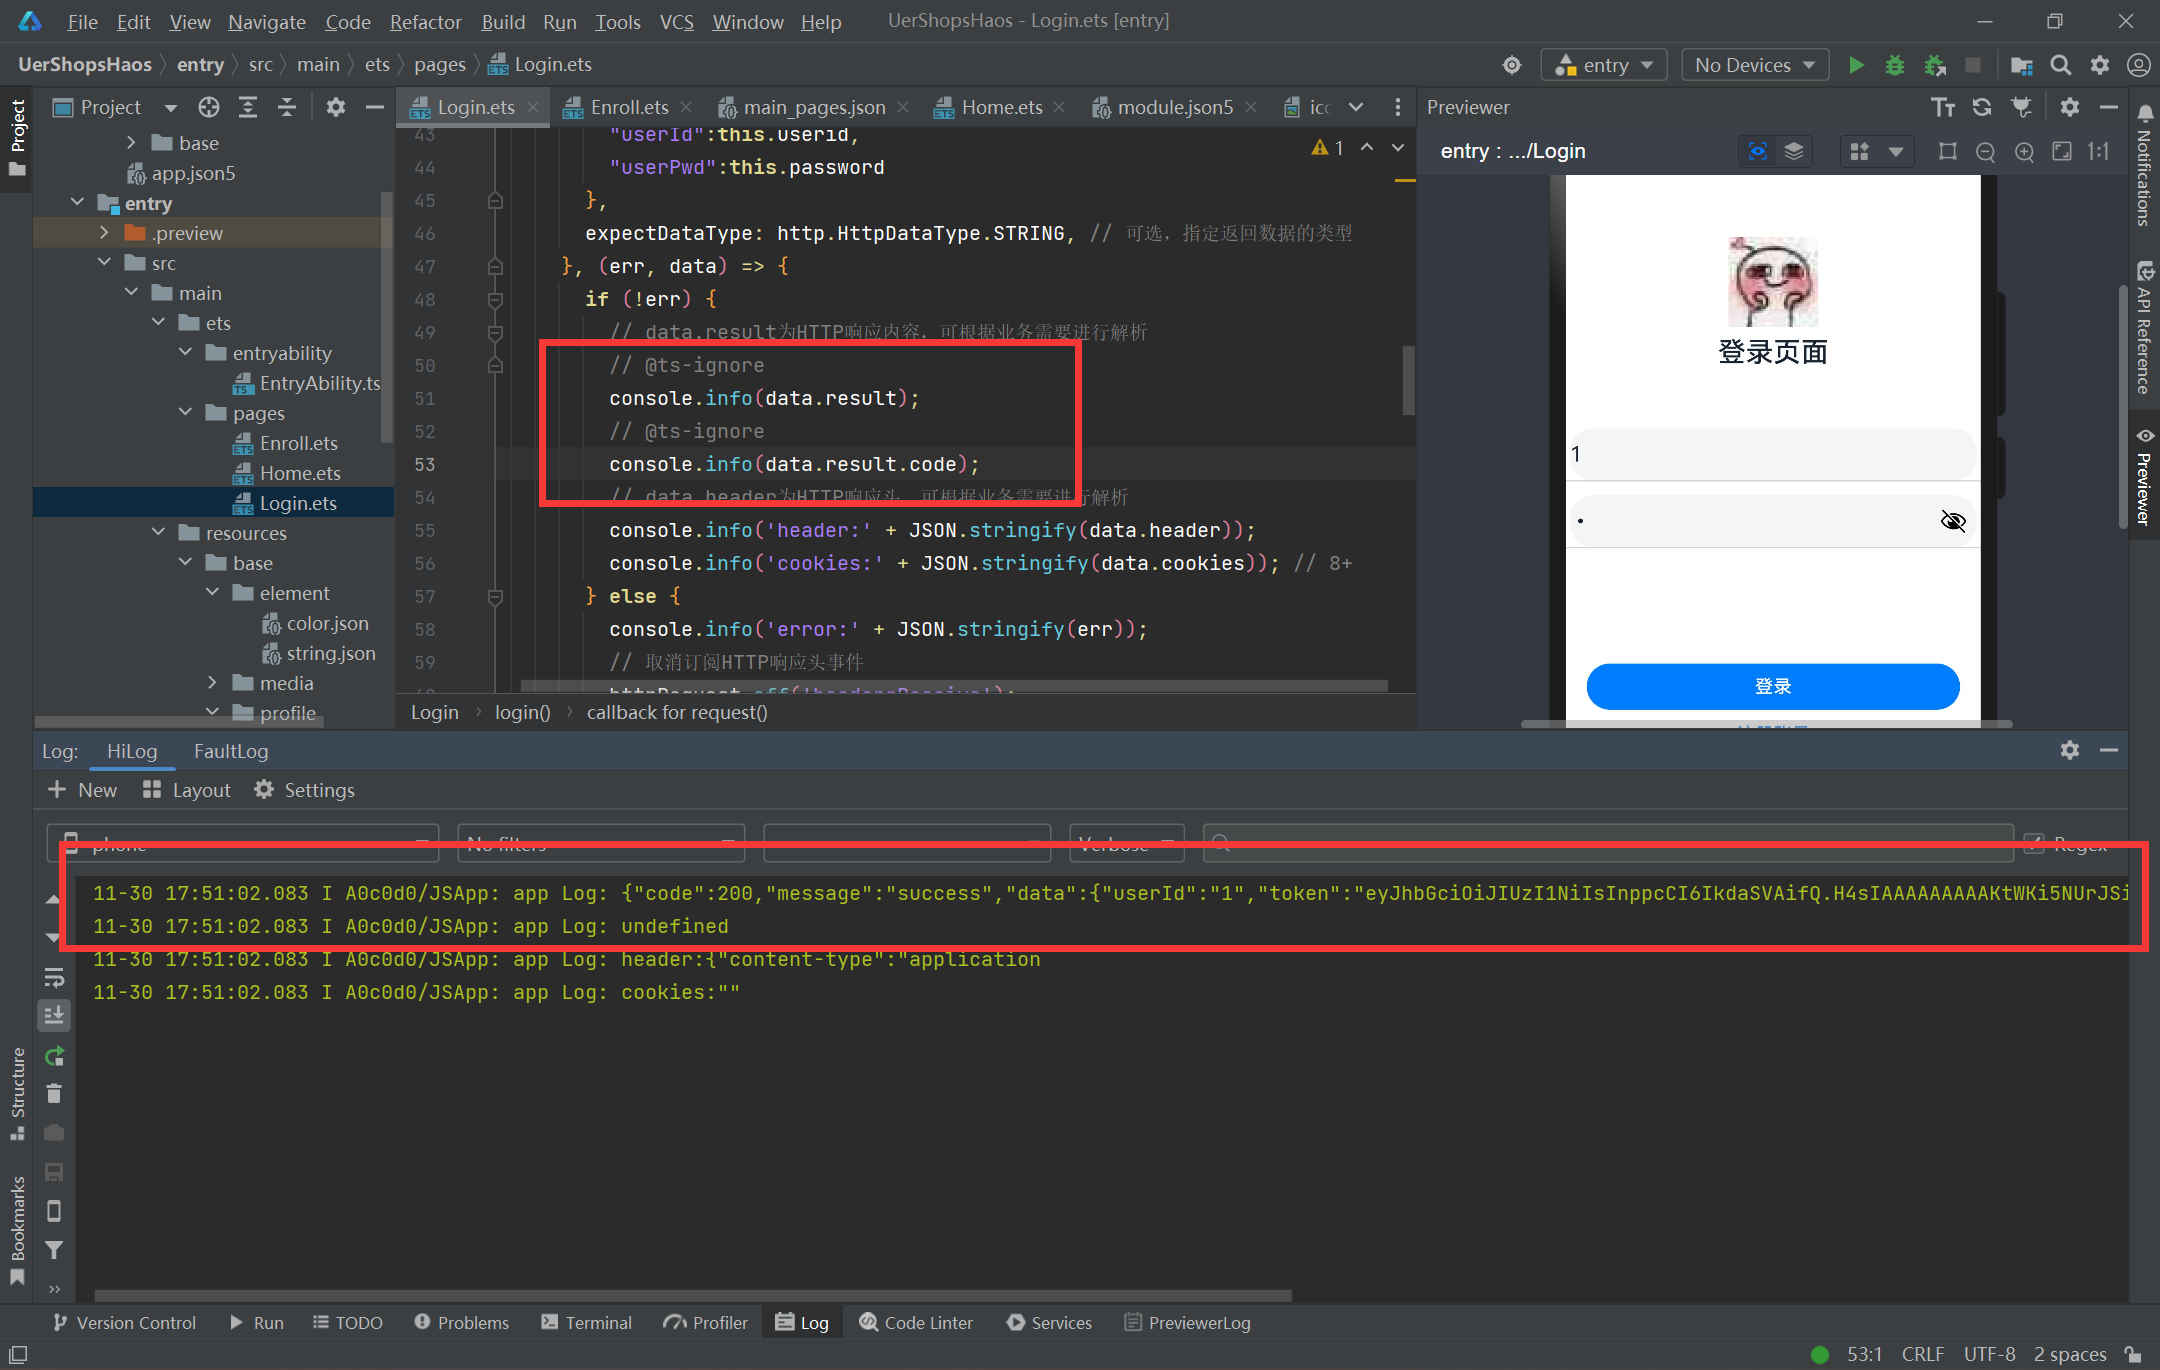Open the Refactor menu
The height and width of the screenshot is (1370, 2160).
(x=425, y=21)
